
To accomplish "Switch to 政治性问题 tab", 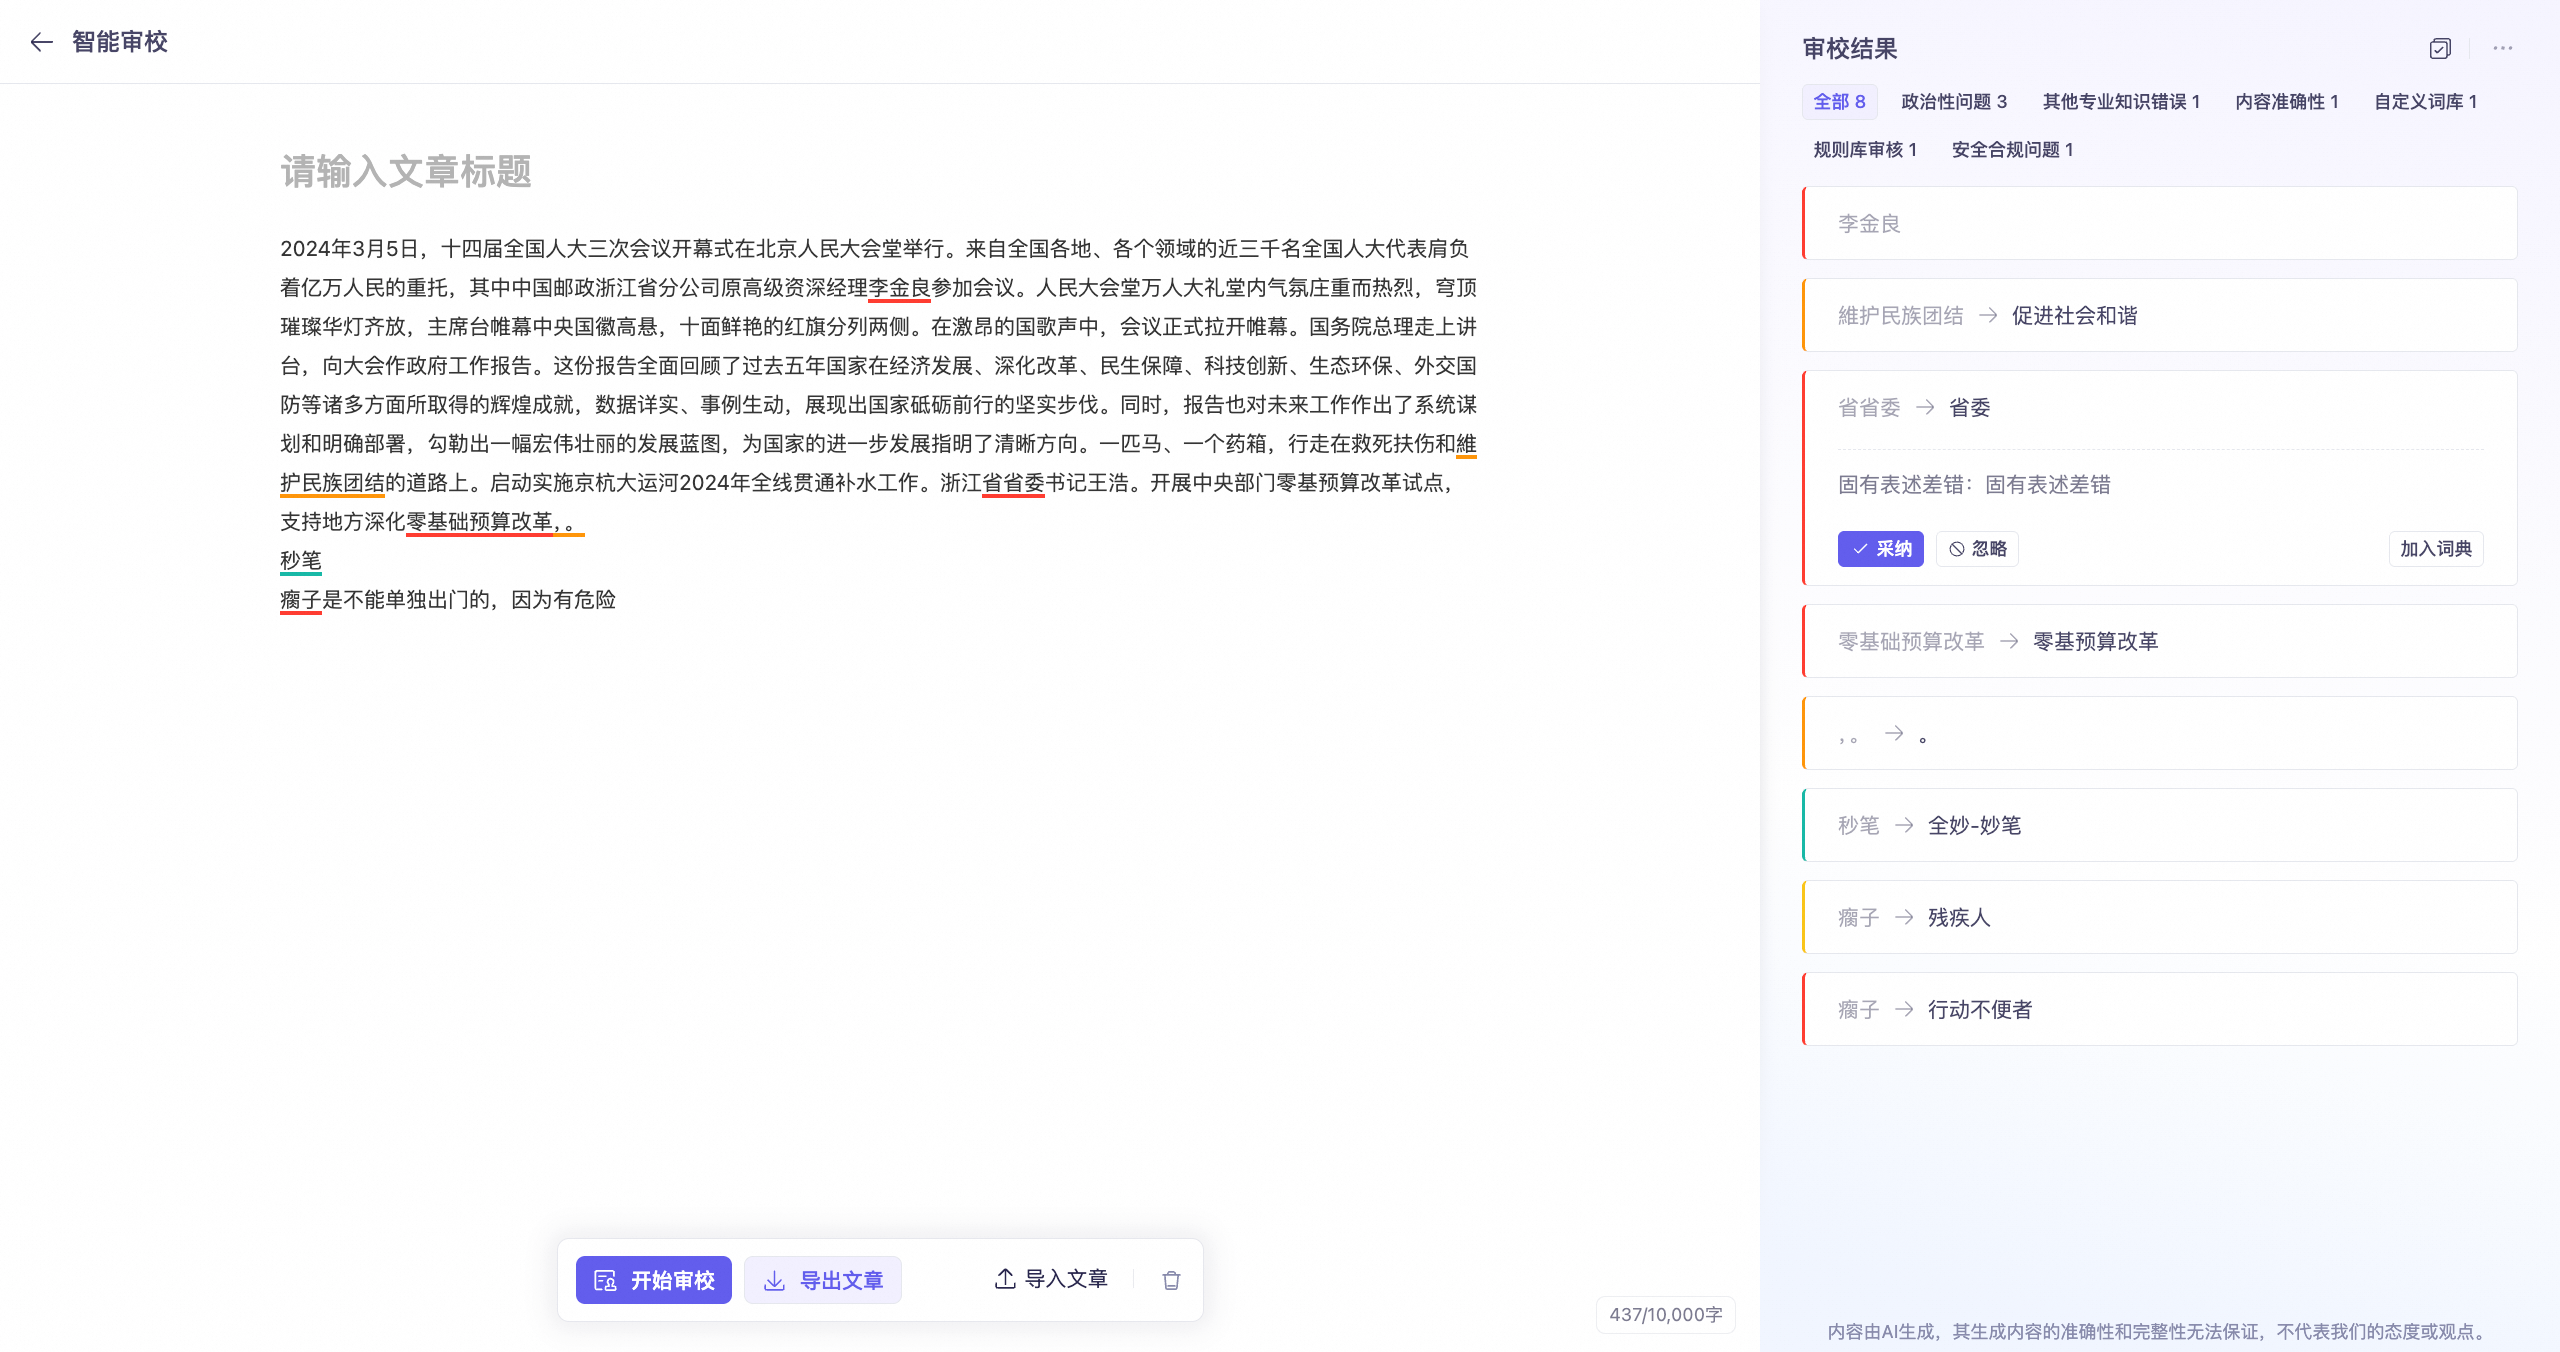I will click(1953, 102).
